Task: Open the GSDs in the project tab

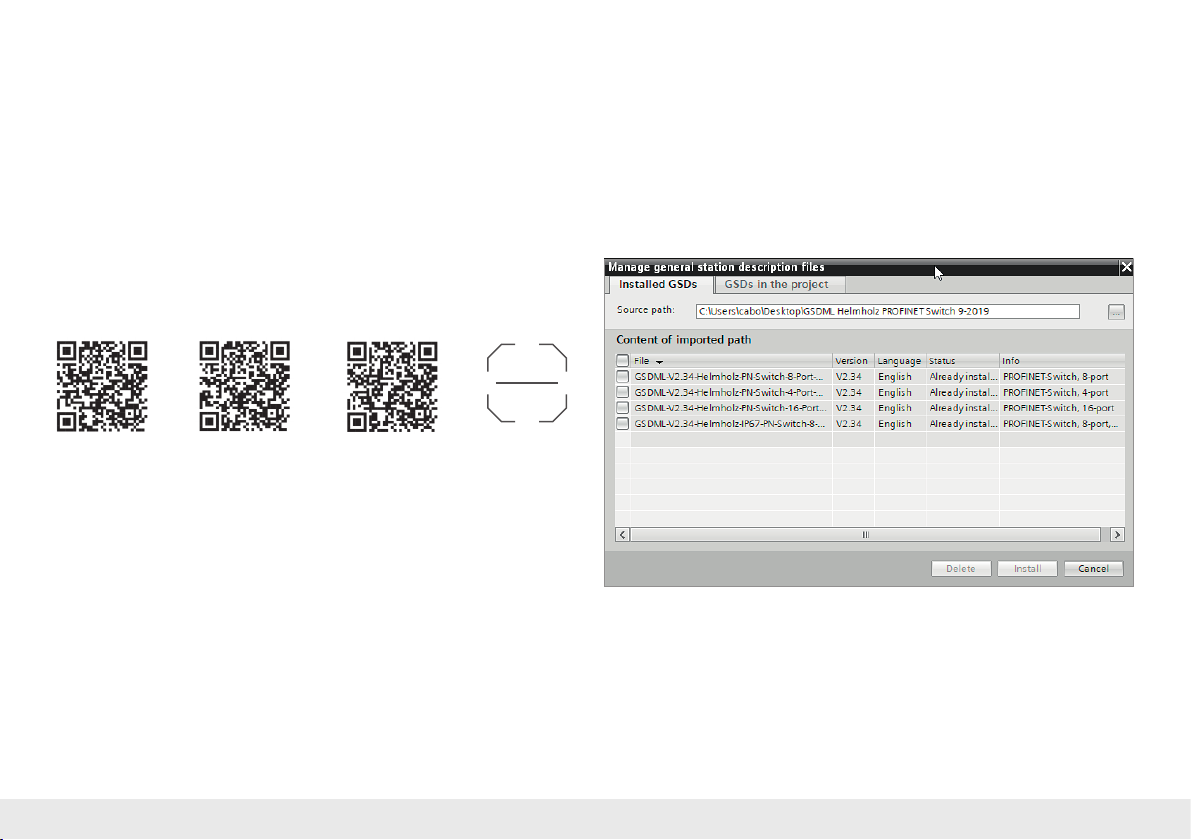Action: [776, 285]
